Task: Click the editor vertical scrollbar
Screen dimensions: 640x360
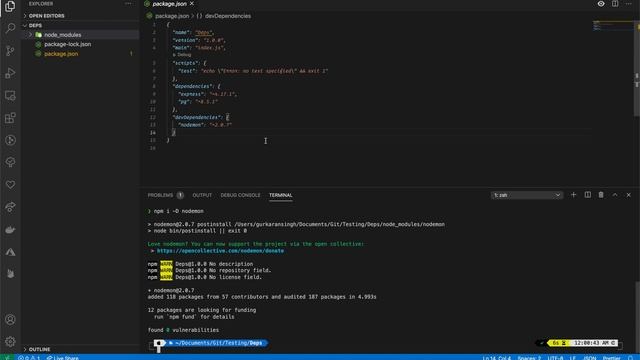Action: click(637, 69)
